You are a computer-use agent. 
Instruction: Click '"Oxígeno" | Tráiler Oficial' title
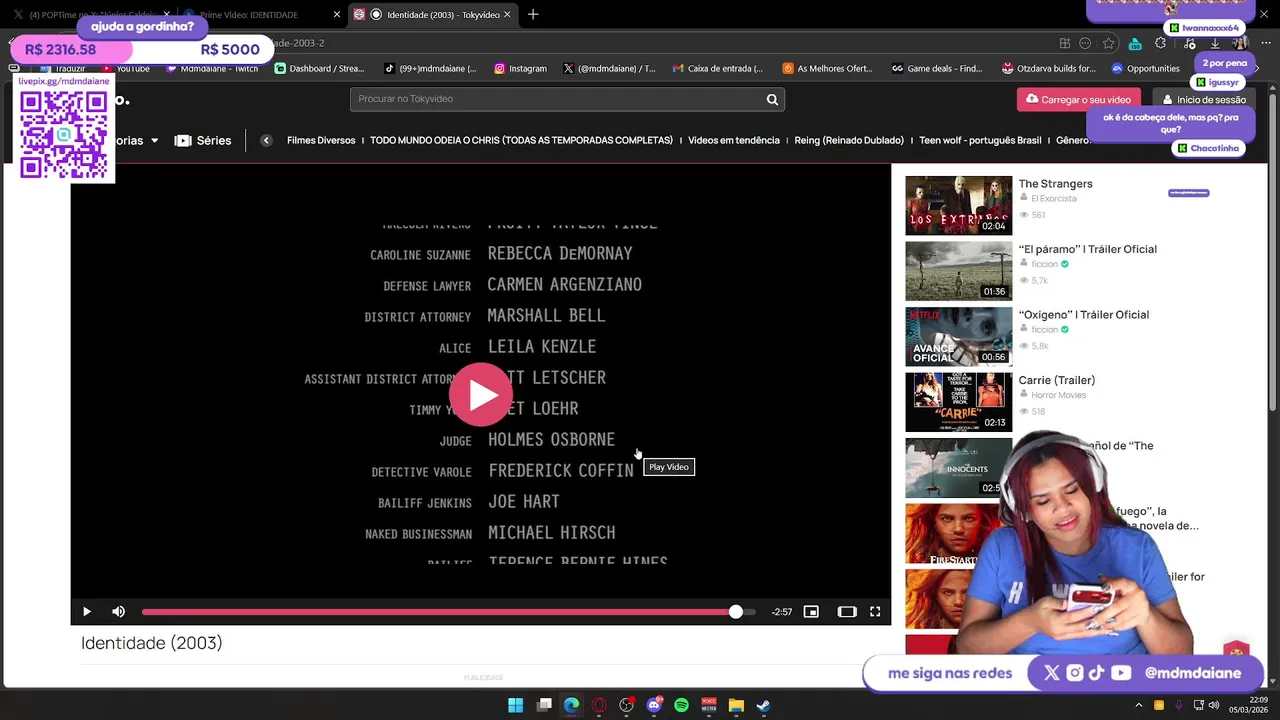[1083, 315]
